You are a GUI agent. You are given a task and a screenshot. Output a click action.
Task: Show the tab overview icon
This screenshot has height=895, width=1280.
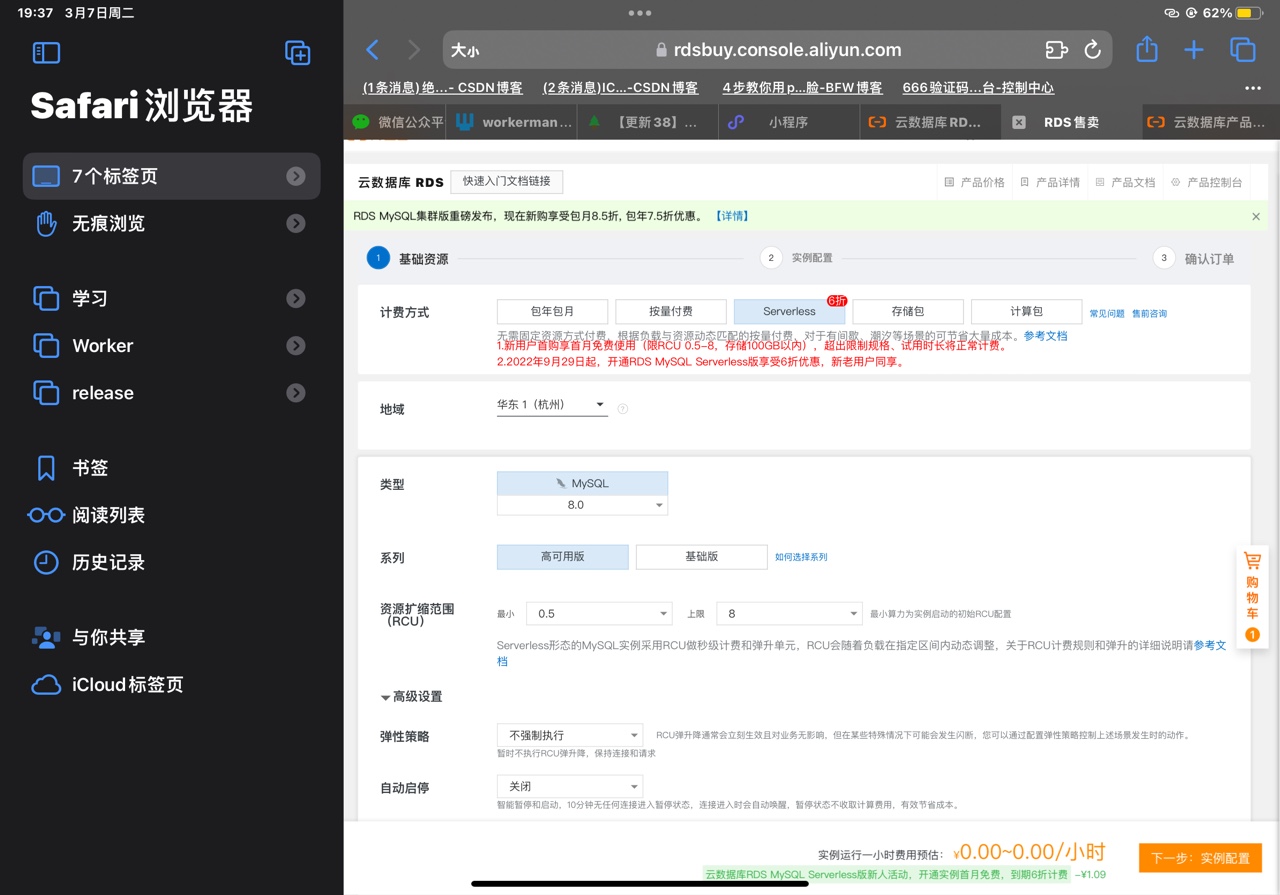point(1242,50)
